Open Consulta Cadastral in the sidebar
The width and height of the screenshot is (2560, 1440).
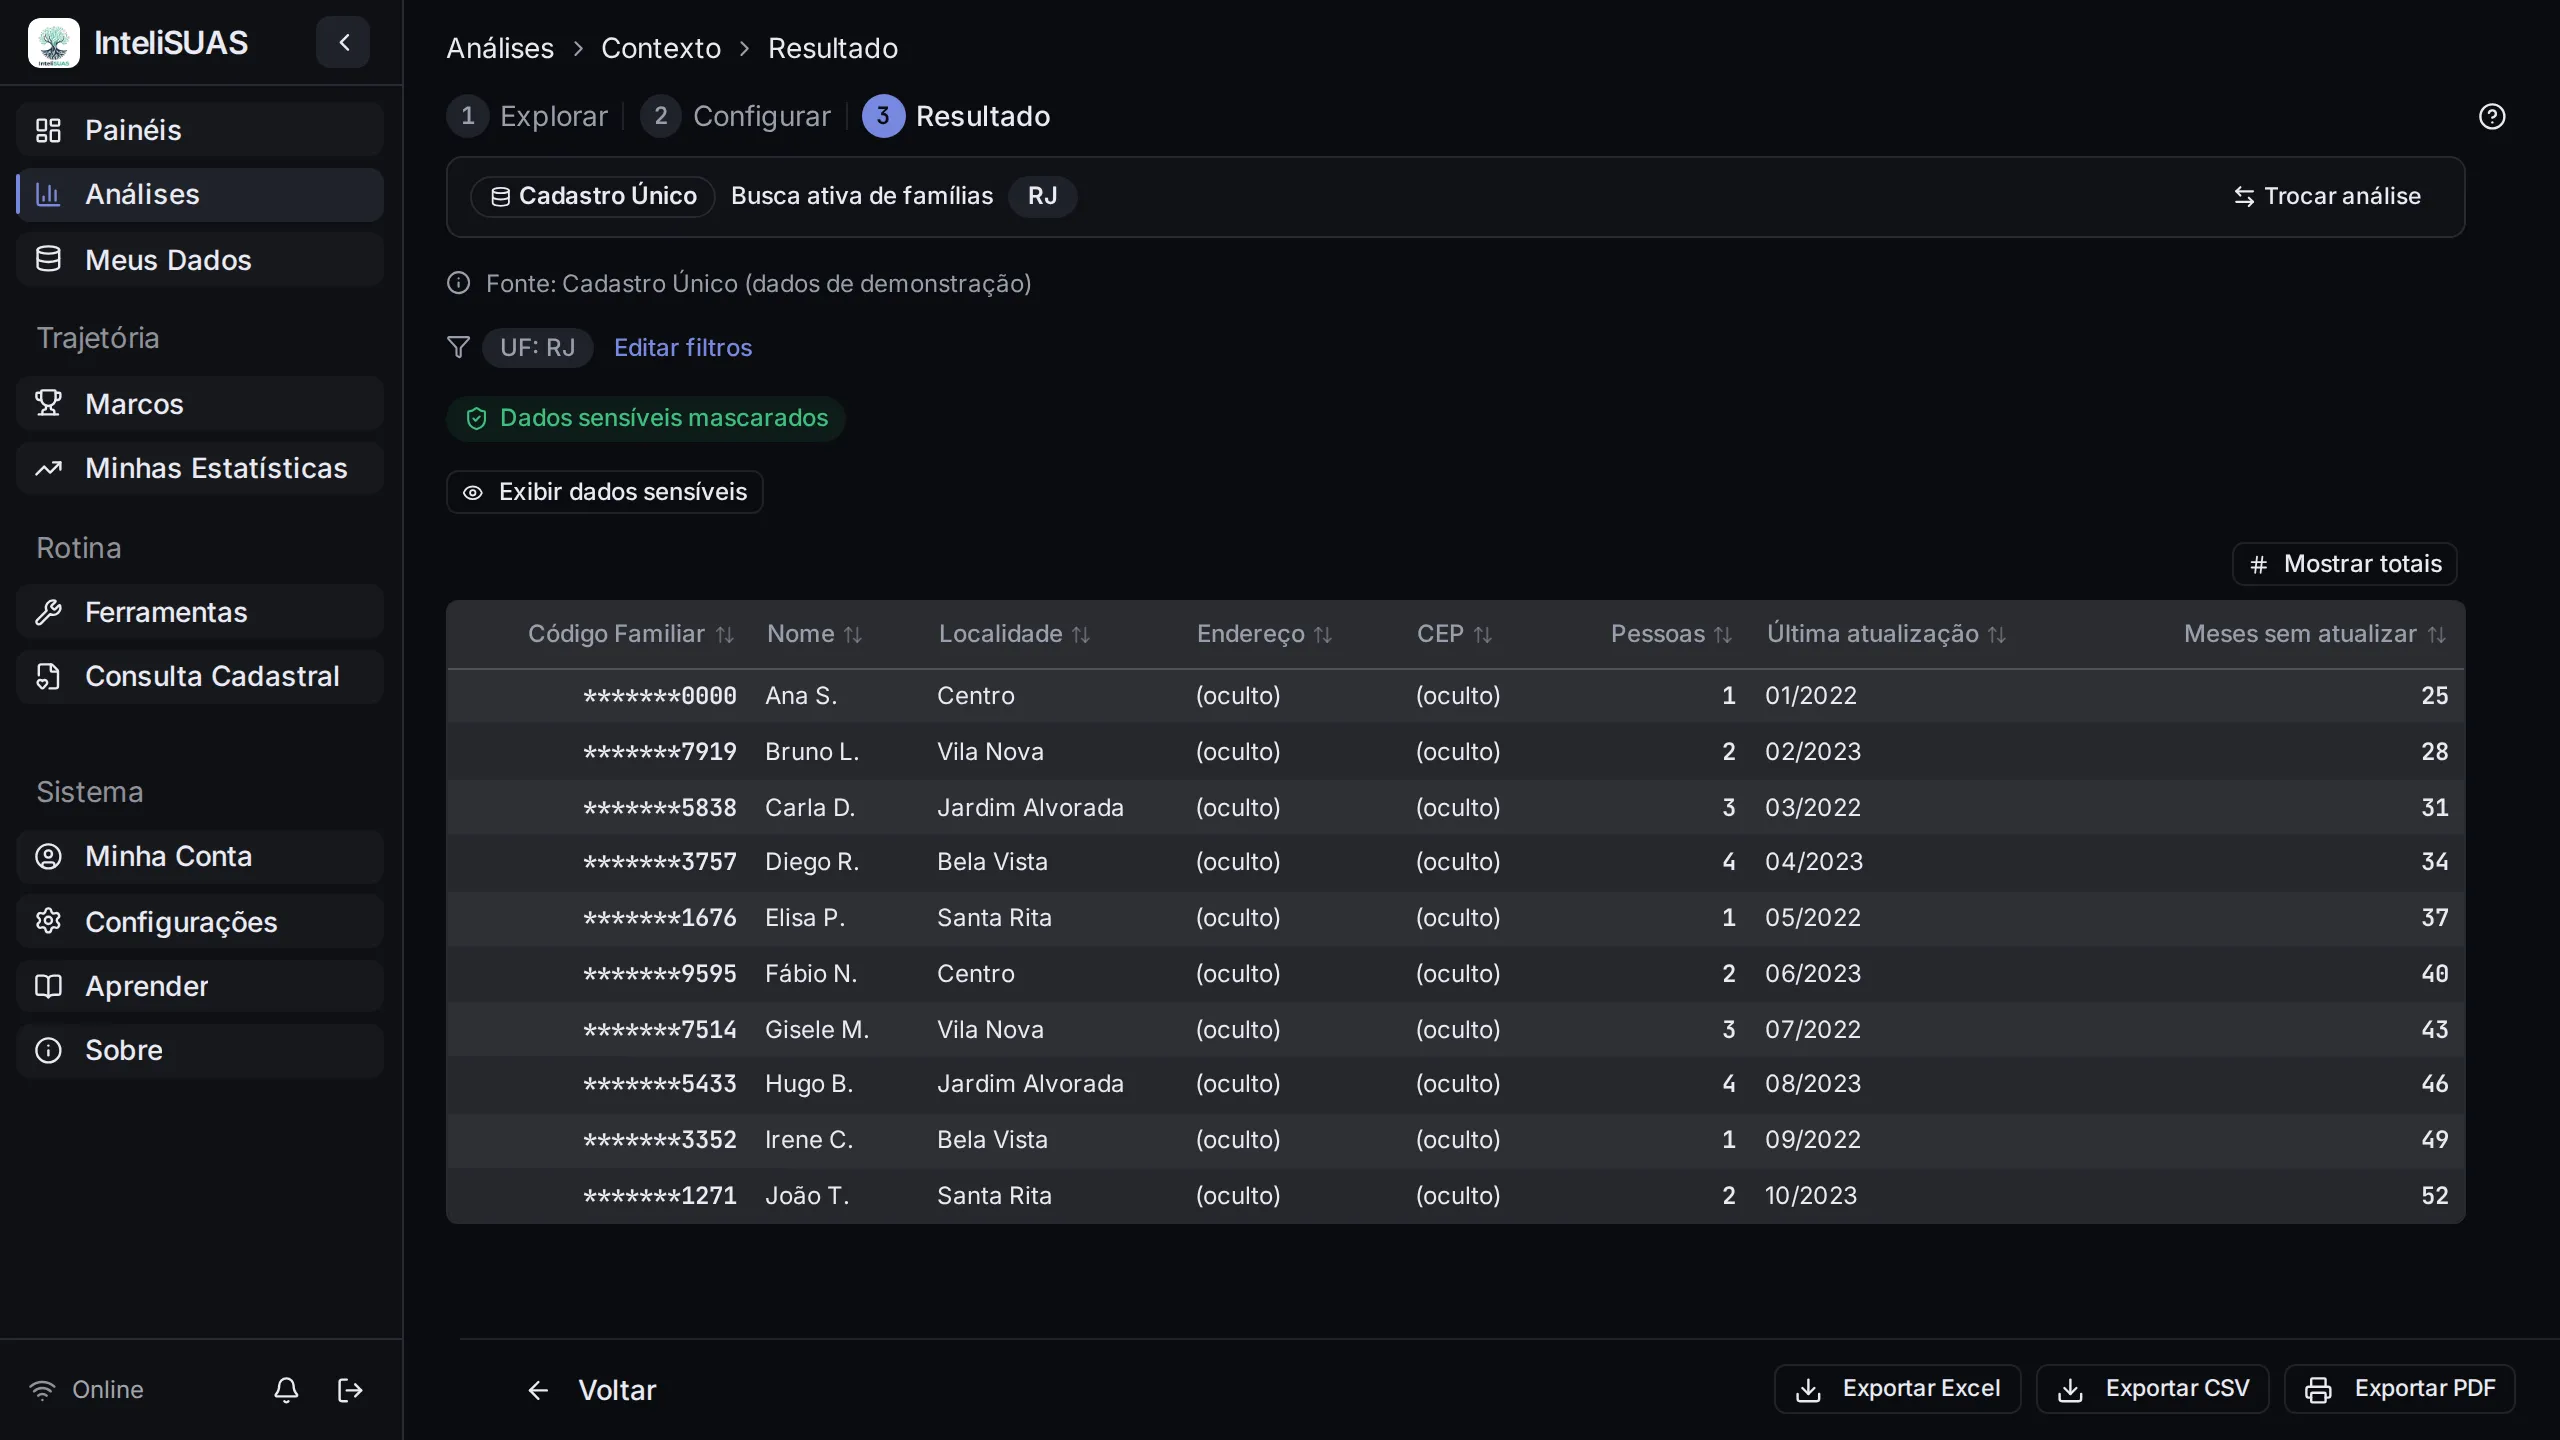(200, 676)
